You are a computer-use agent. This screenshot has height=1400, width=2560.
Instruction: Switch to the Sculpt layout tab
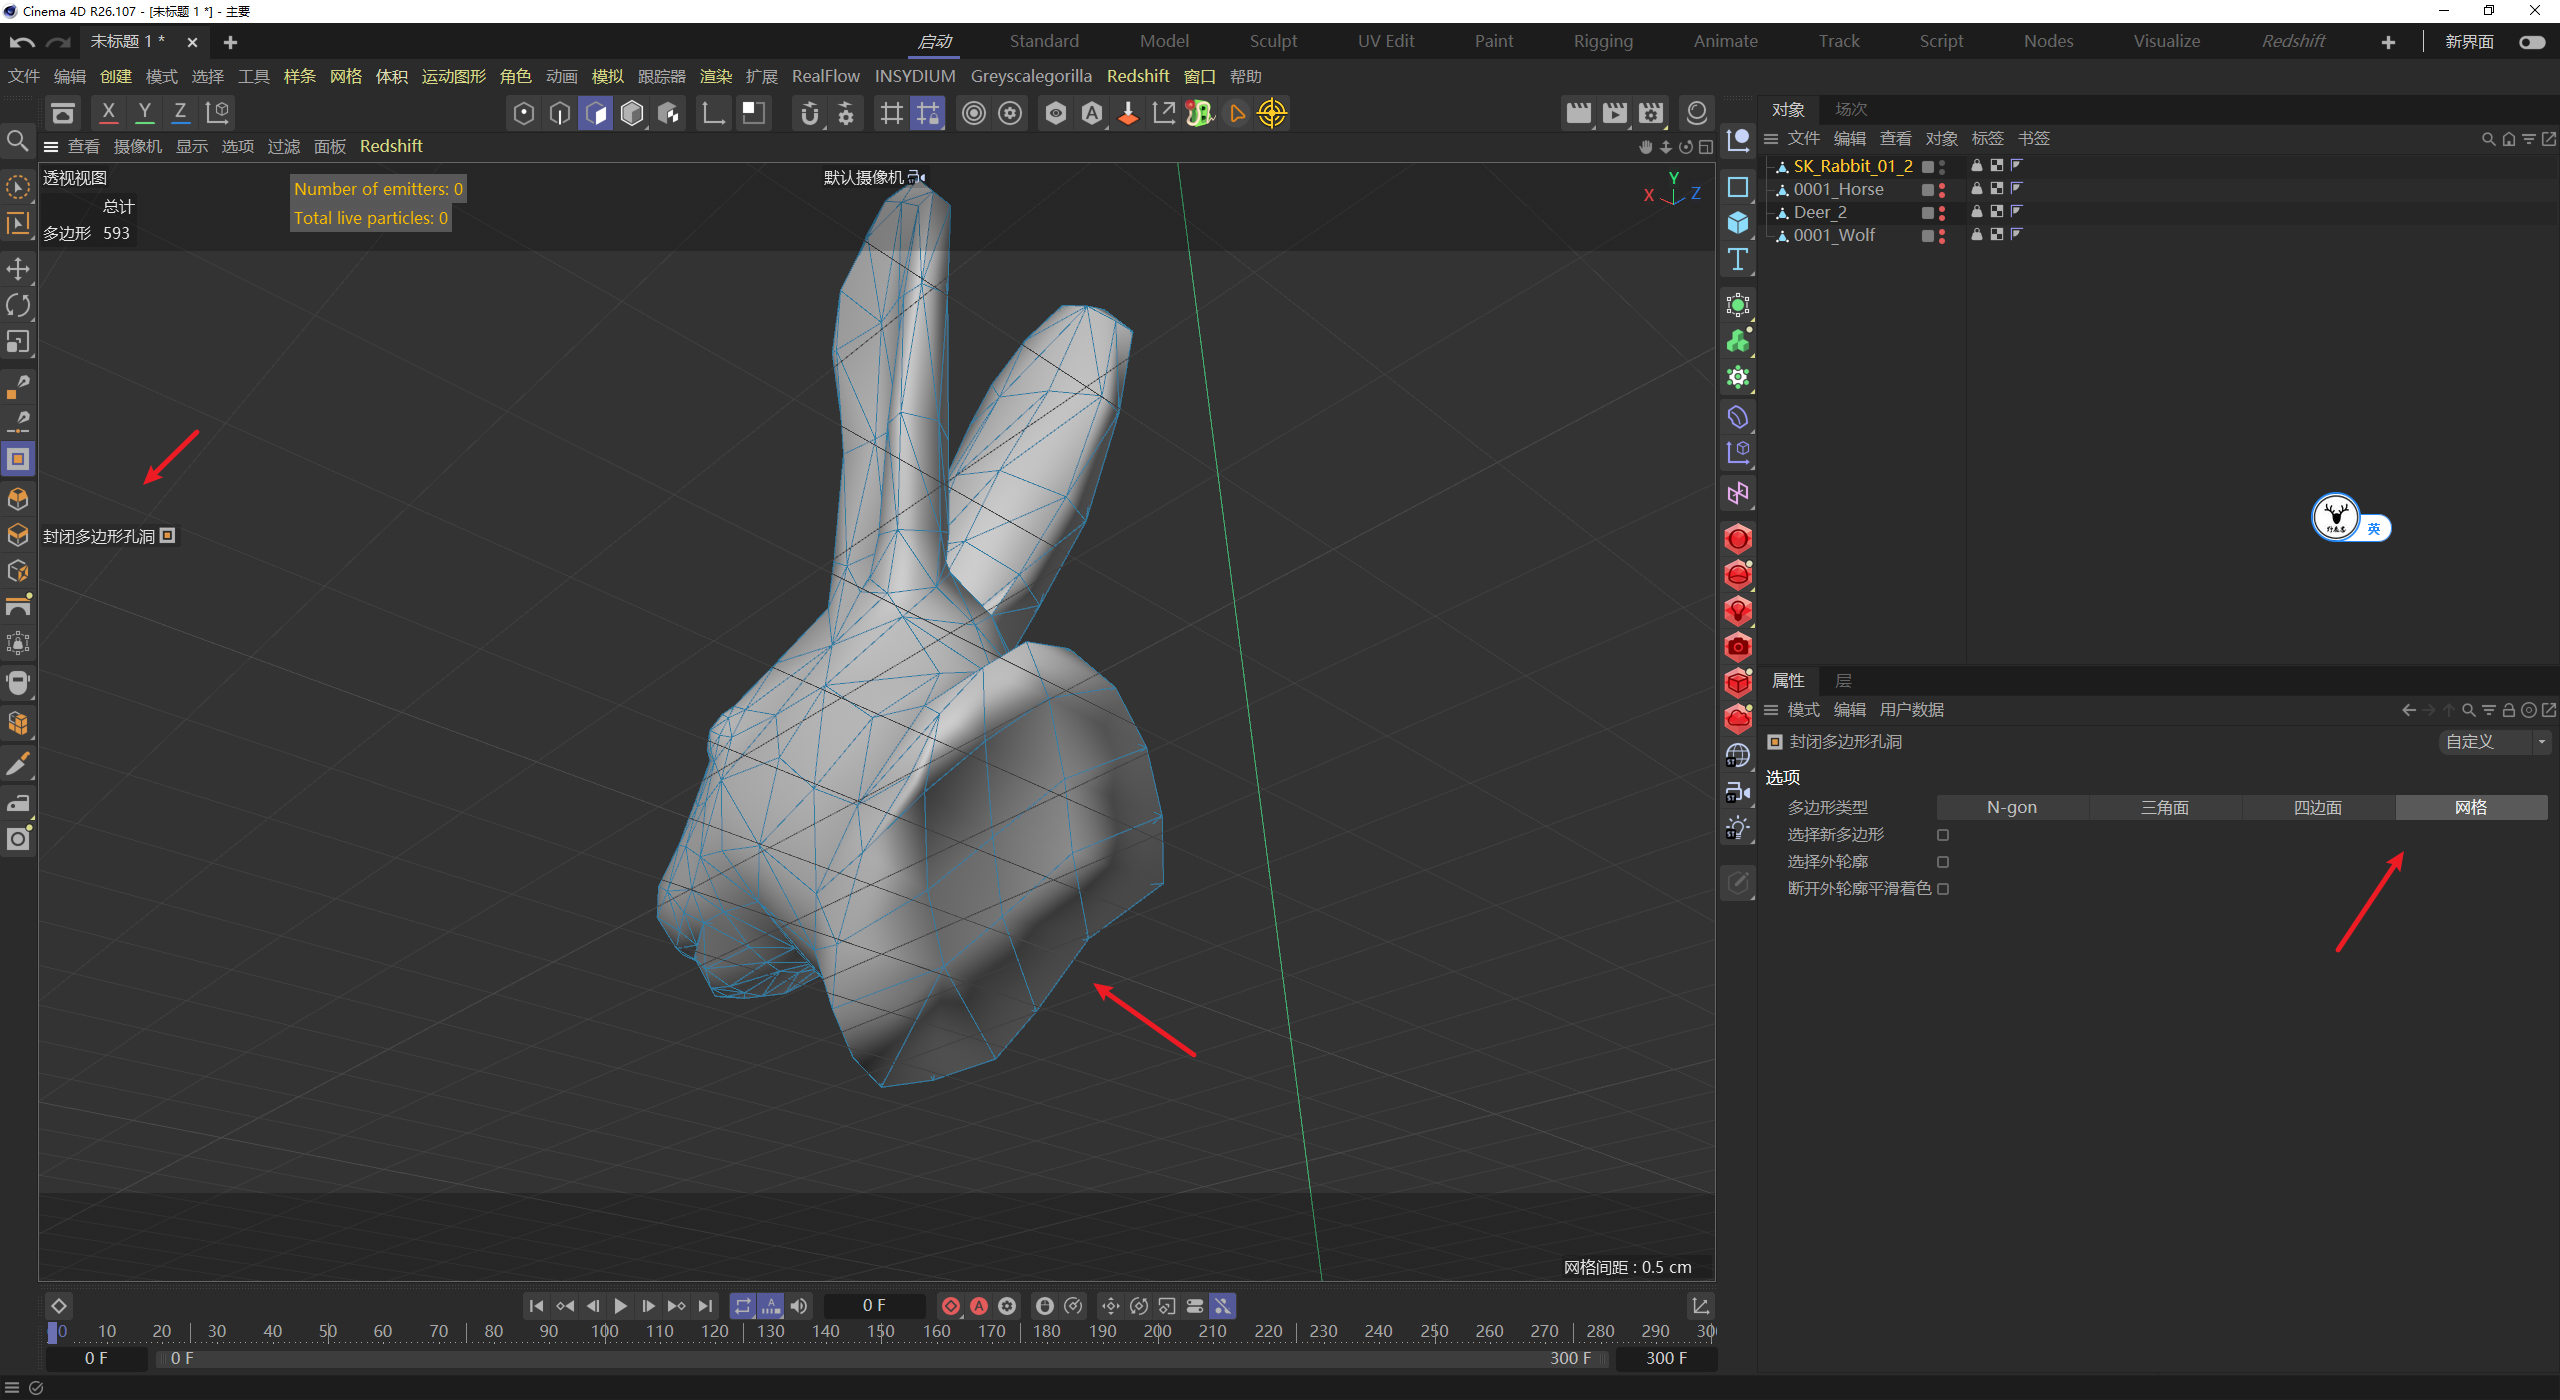1272,41
